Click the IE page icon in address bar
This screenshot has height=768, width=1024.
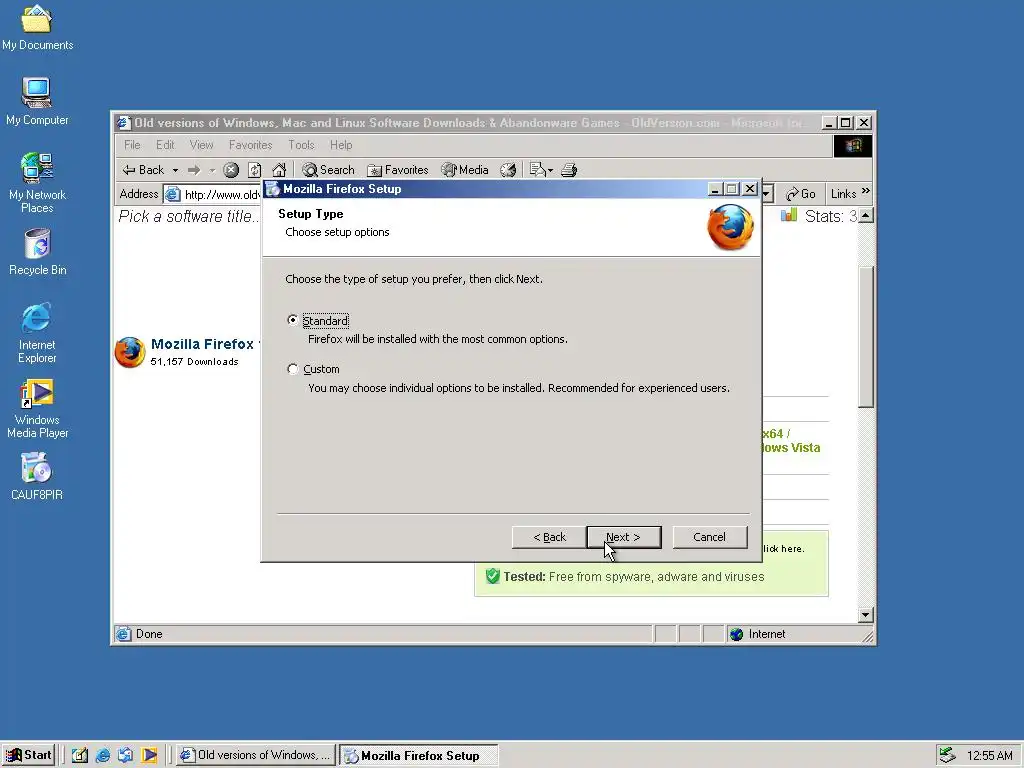point(172,195)
